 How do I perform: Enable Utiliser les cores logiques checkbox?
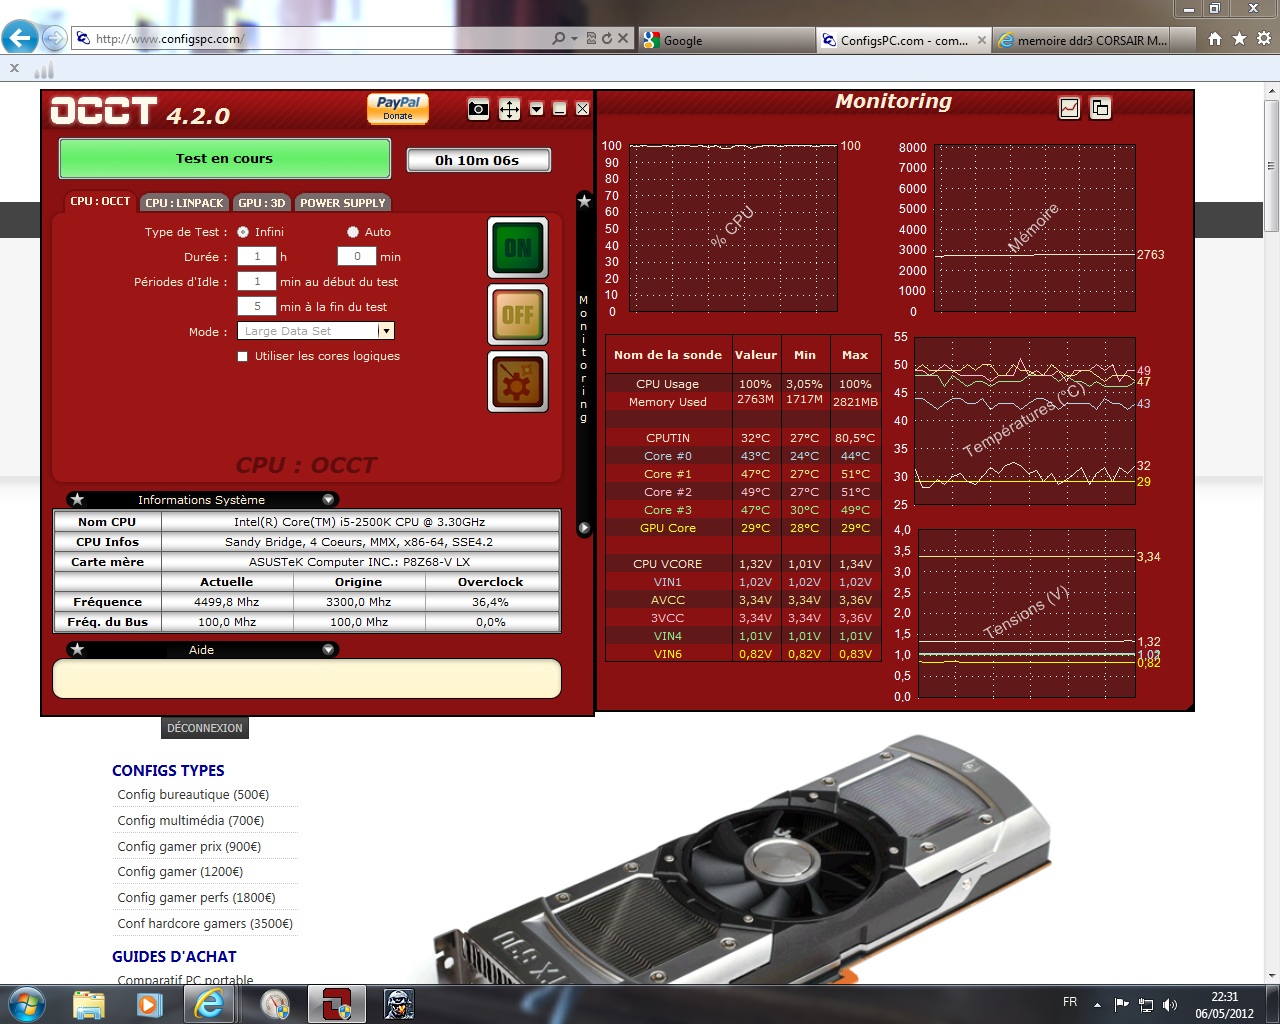pos(243,356)
